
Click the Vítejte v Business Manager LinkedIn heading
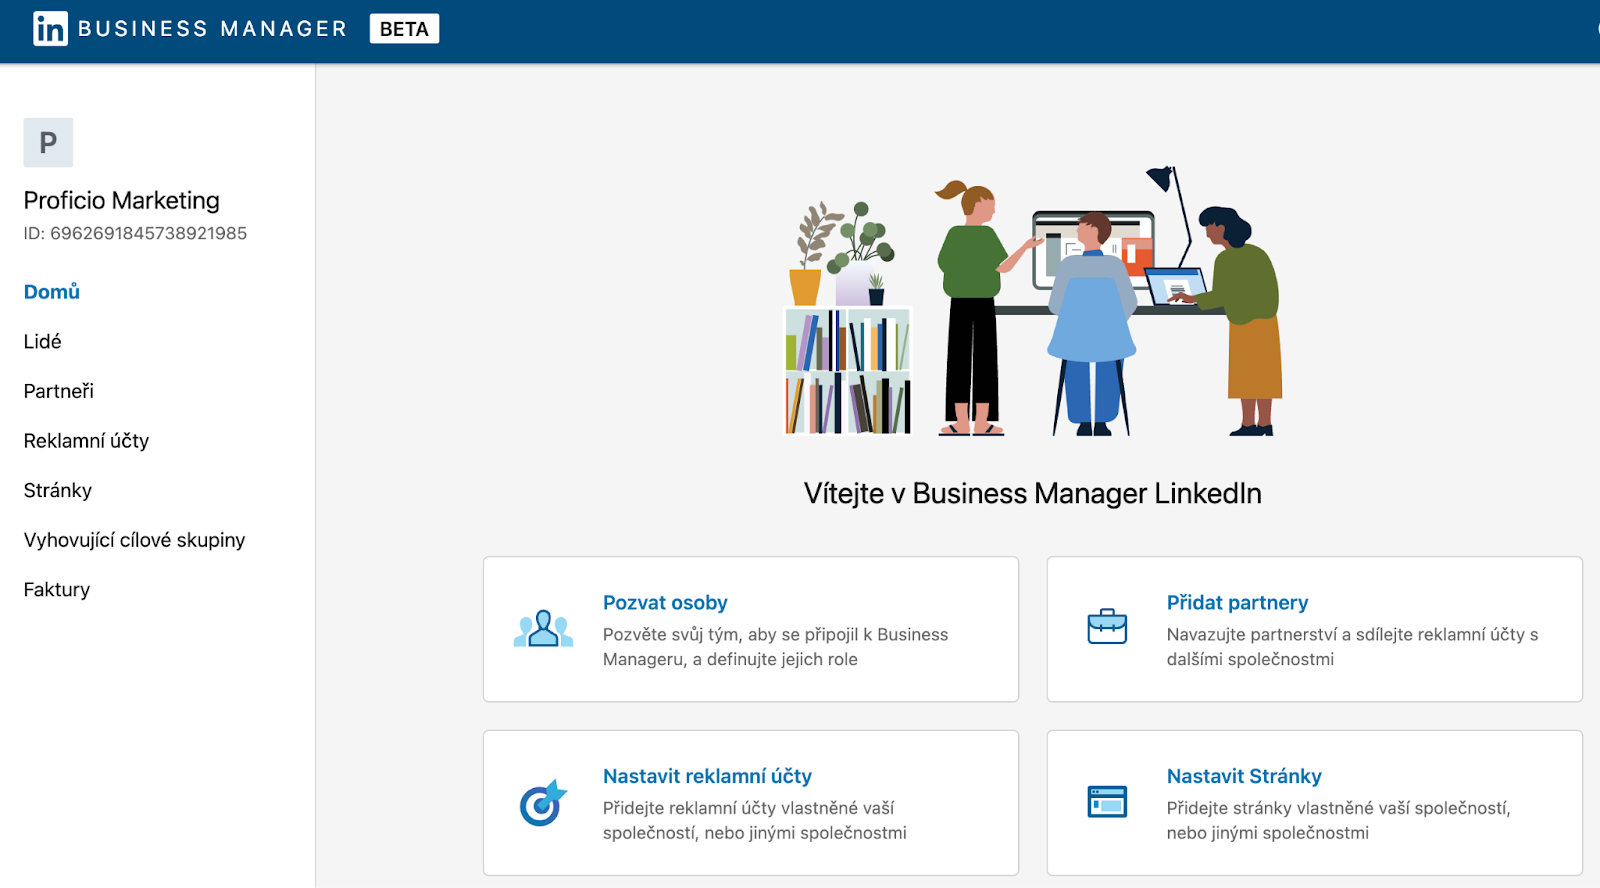[1033, 494]
